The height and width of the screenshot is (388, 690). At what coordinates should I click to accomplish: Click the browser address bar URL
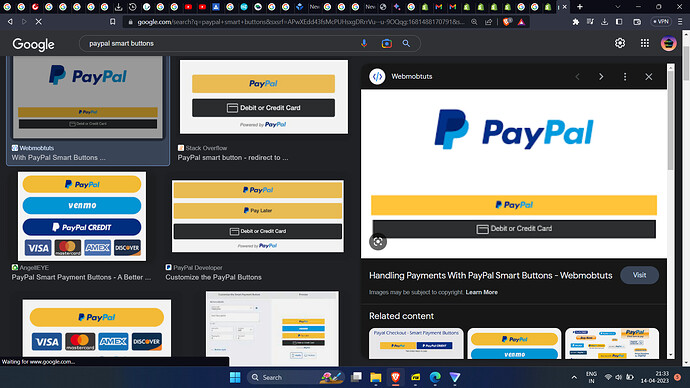click(x=300, y=22)
